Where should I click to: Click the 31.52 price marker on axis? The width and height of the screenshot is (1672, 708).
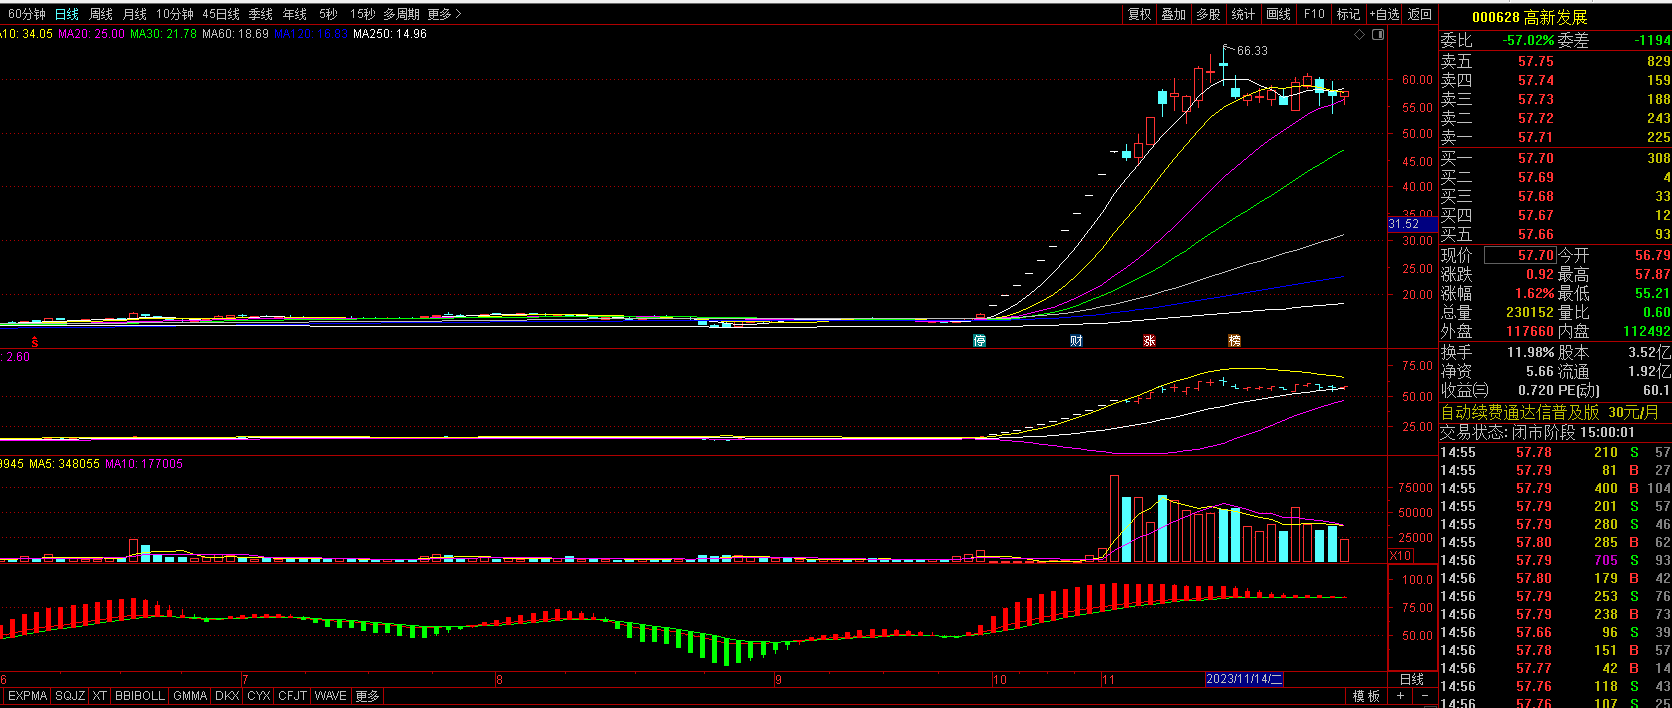tap(1405, 224)
